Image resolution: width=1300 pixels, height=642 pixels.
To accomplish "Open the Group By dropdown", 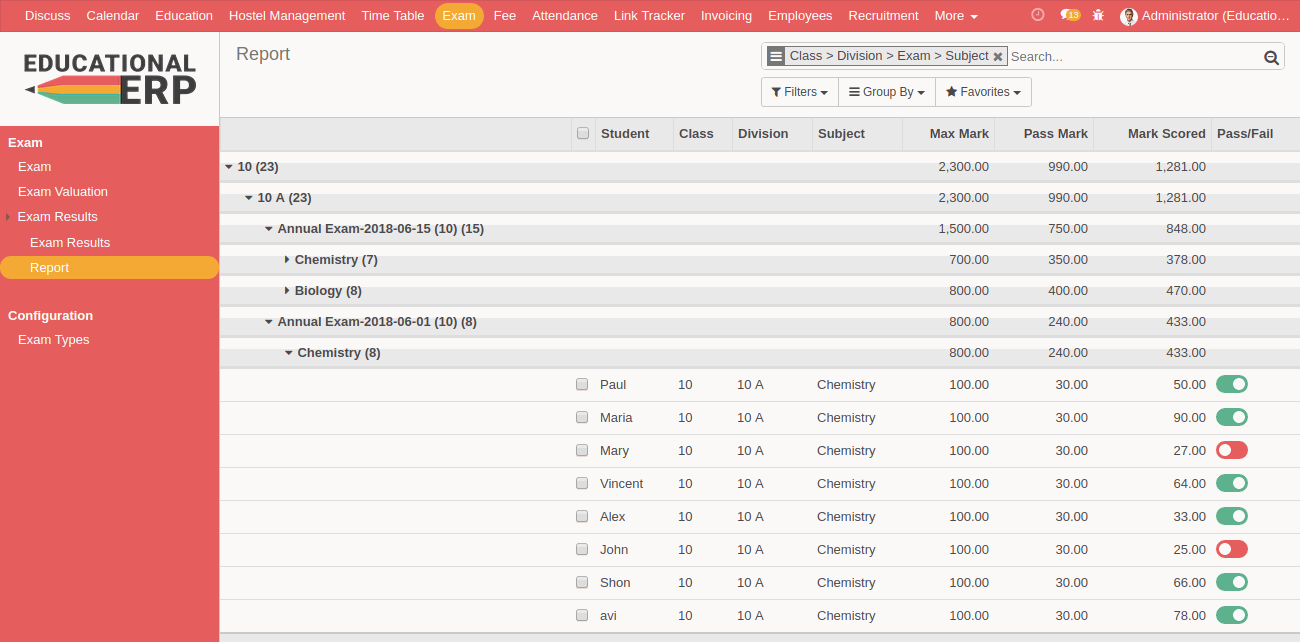I will click(x=886, y=92).
